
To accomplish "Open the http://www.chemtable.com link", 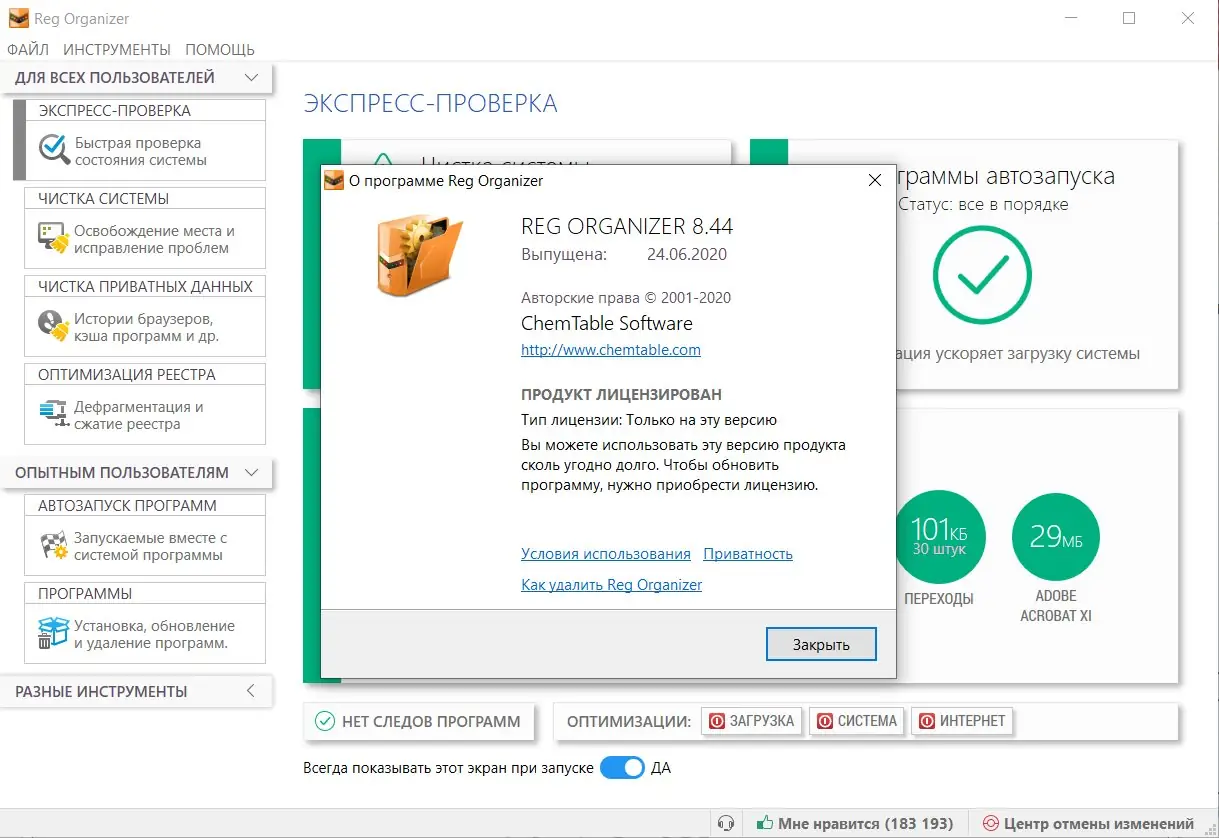I will point(611,350).
